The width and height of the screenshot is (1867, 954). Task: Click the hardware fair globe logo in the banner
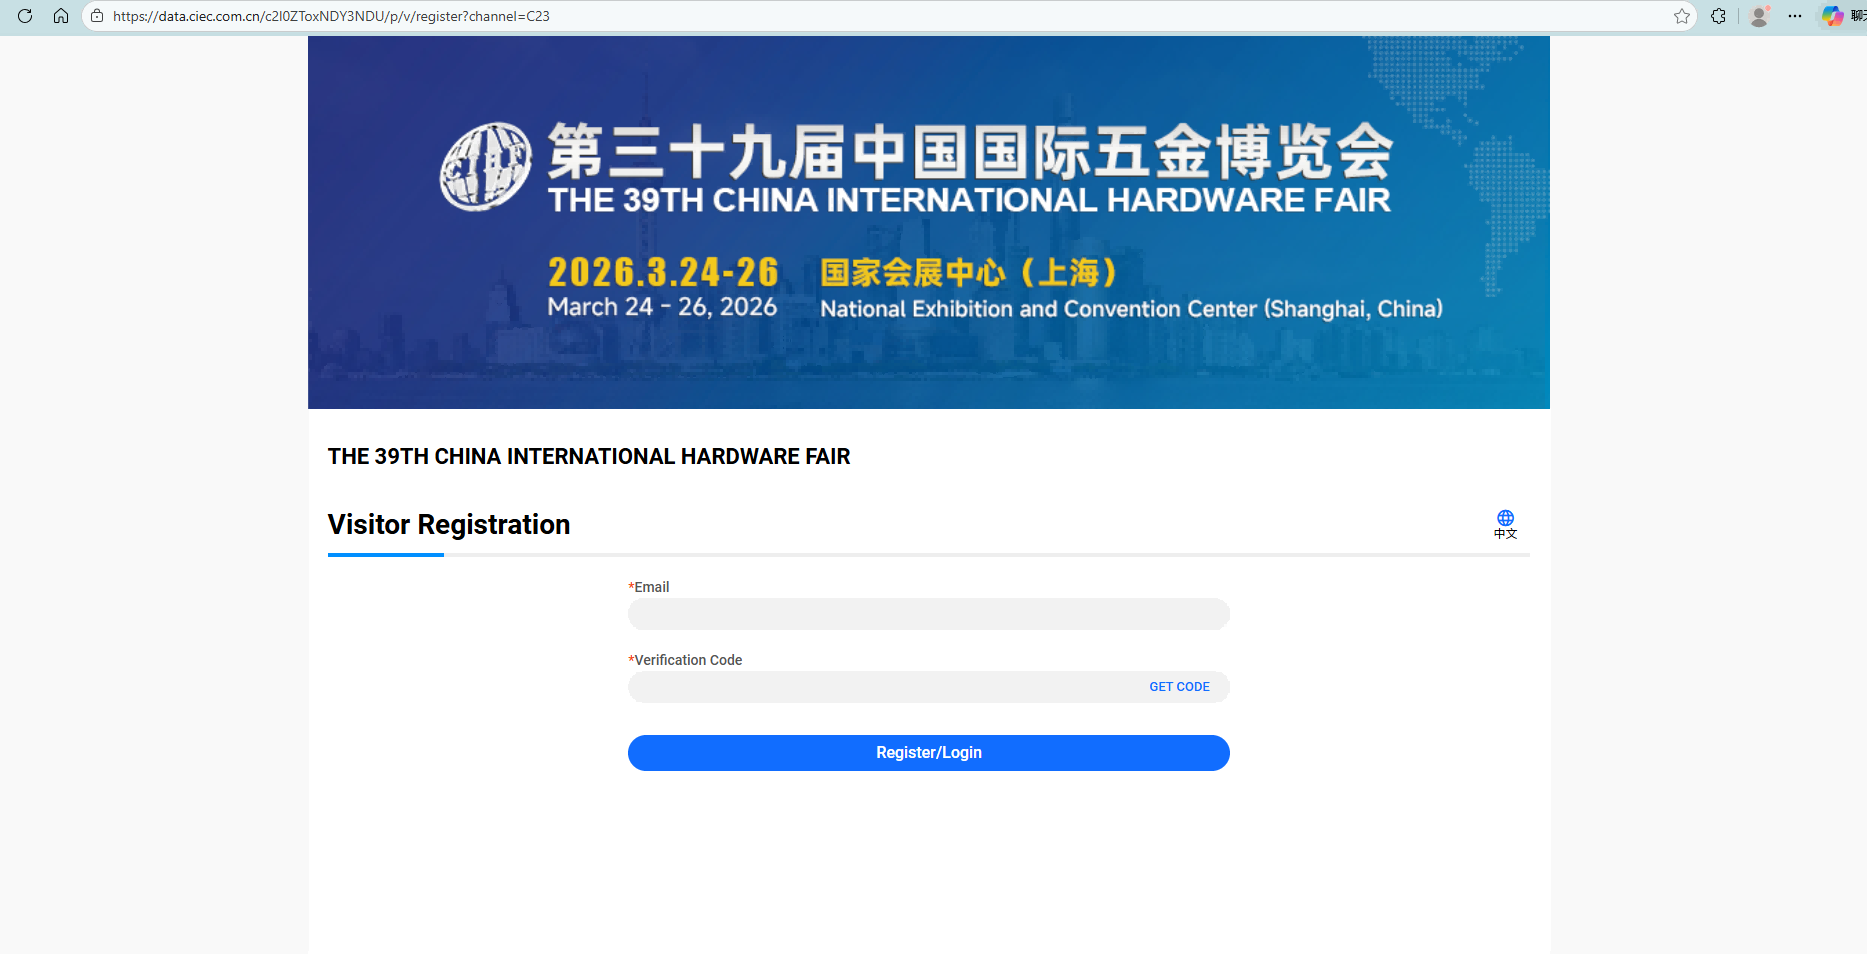point(486,166)
